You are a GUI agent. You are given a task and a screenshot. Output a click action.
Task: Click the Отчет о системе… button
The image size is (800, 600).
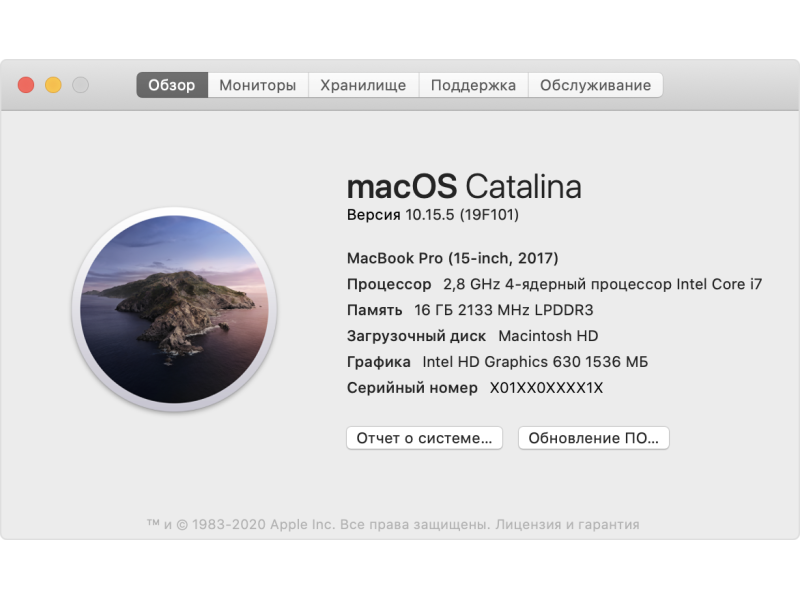(x=424, y=438)
